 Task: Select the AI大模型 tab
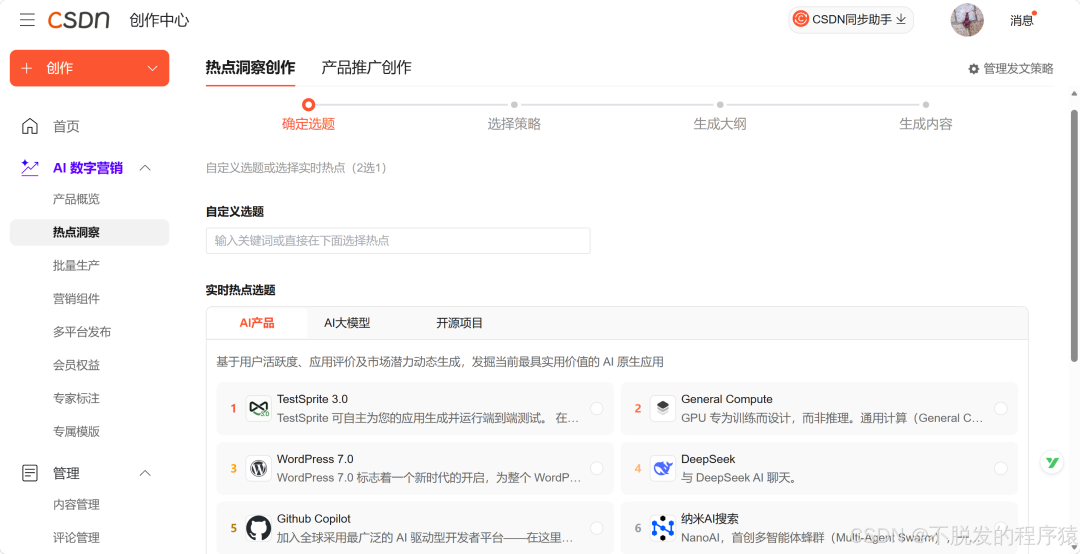click(x=347, y=322)
